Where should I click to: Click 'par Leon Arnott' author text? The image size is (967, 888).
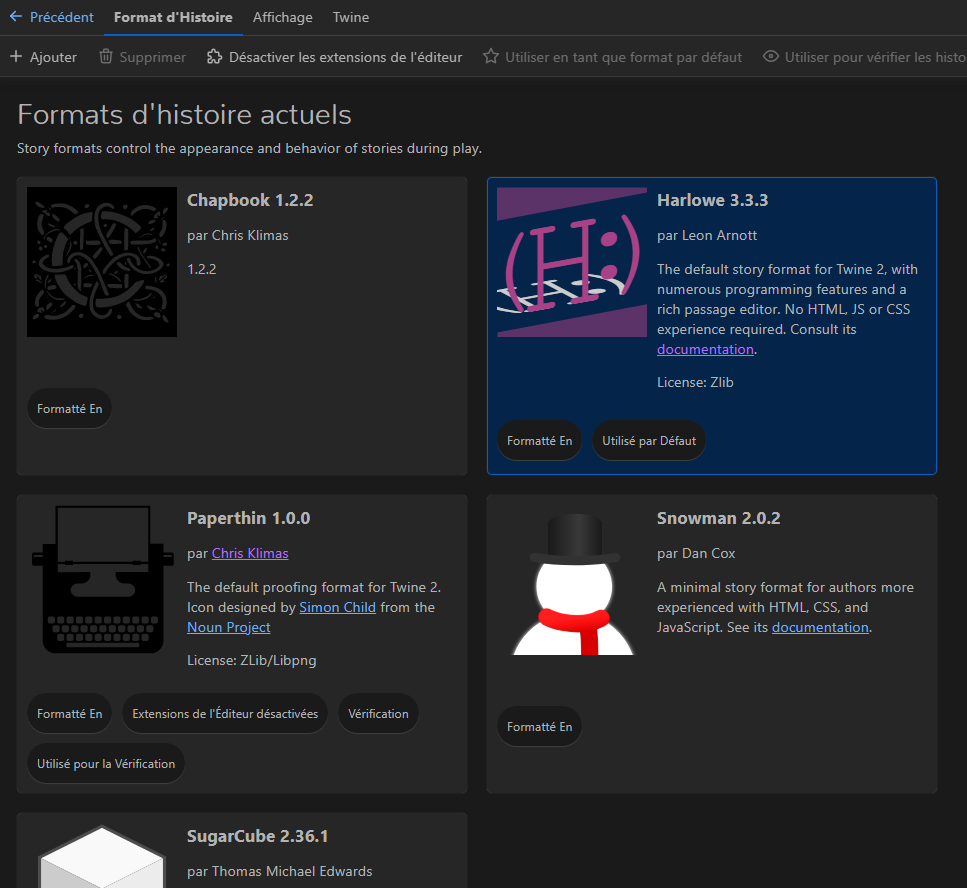coord(707,235)
